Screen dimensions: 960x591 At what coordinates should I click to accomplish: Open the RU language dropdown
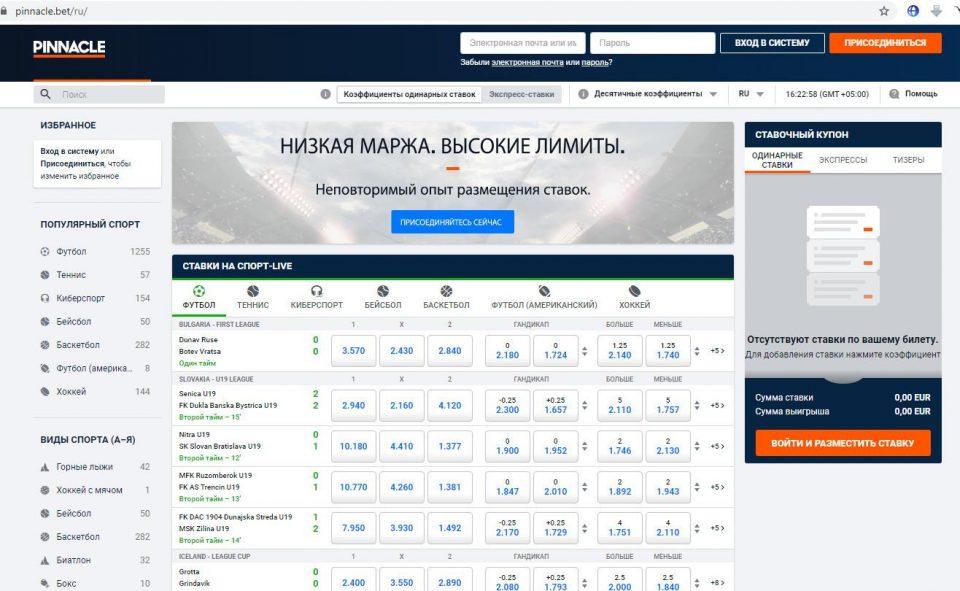[751, 94]
